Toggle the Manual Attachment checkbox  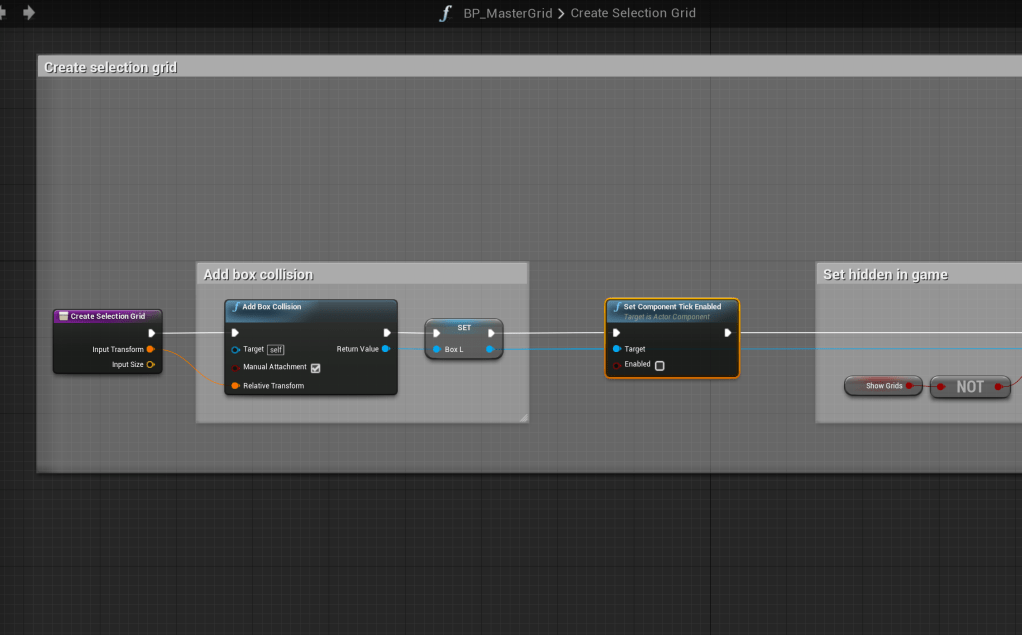pos(315,368)
